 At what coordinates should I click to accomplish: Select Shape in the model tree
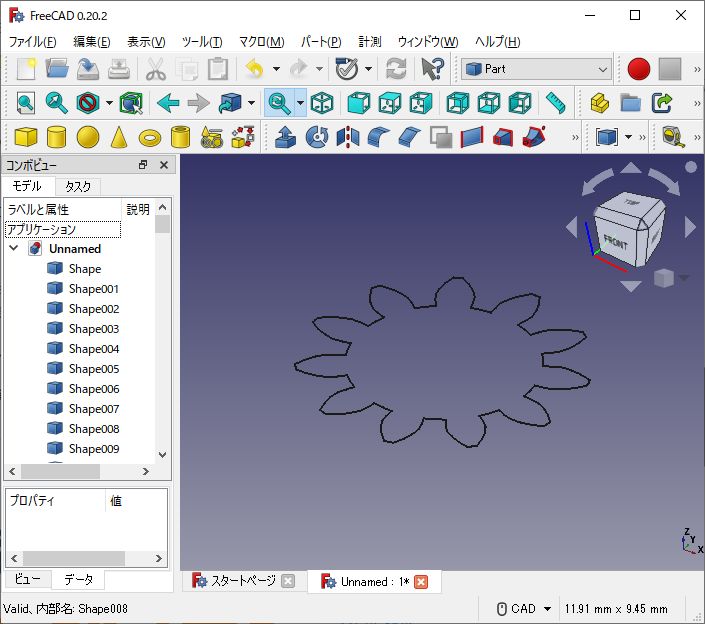pyautogui.click(x=85, y=269)
